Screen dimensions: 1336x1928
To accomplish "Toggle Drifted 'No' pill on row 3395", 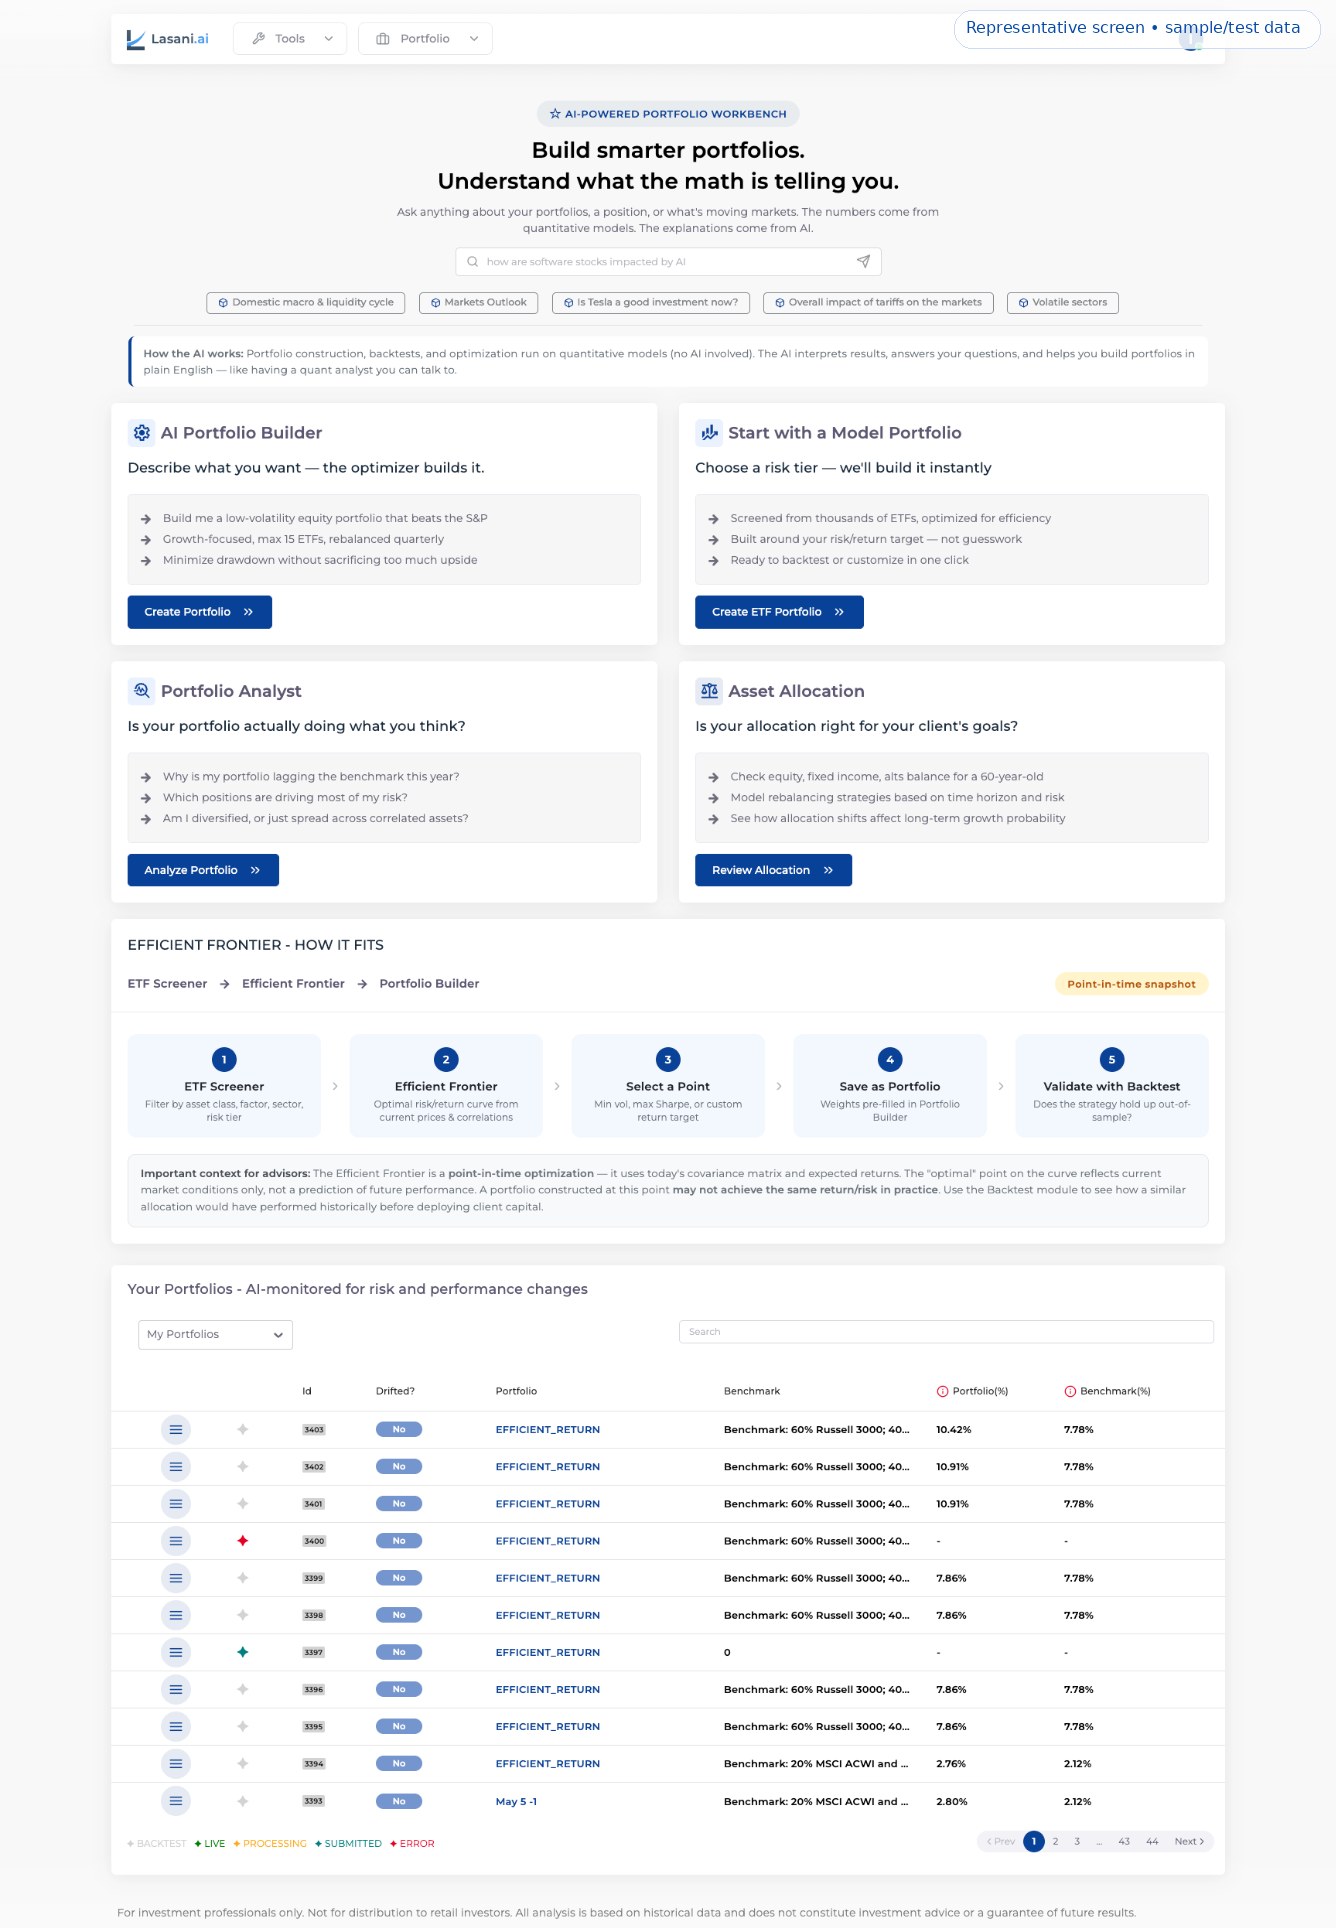I will pos(399,1727).
